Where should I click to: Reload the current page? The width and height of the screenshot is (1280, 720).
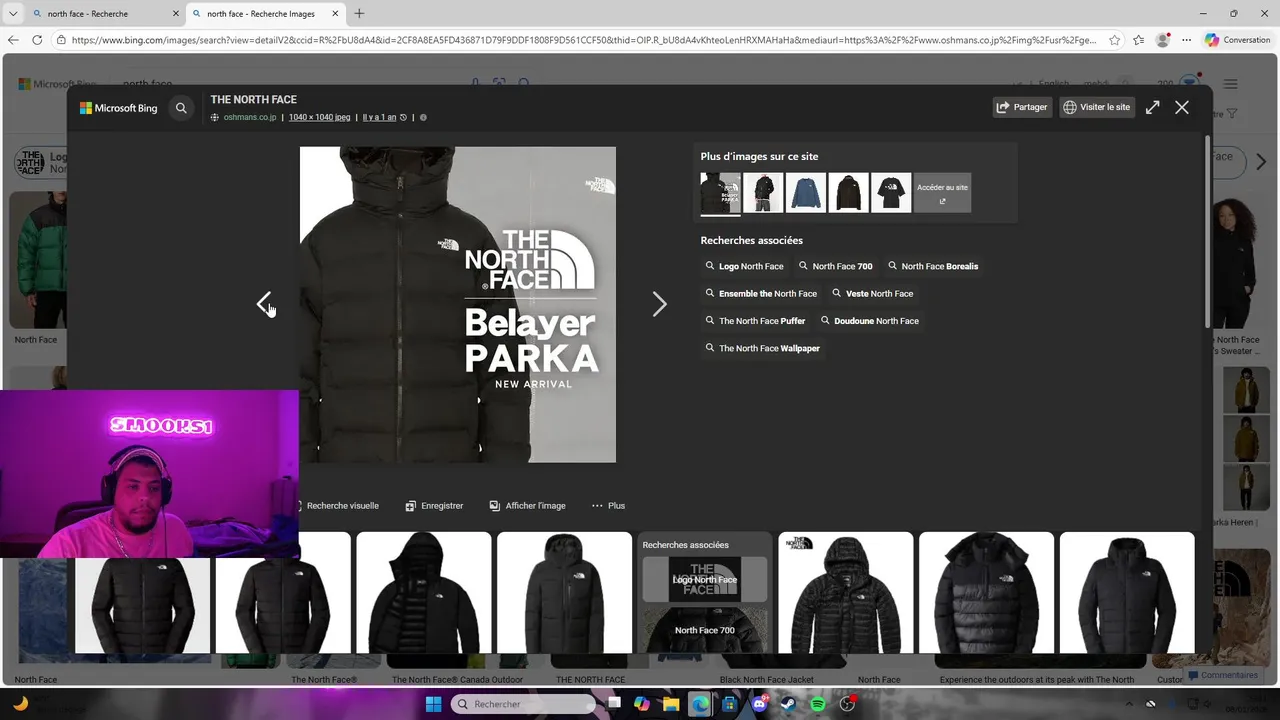click(x=37, y=40)
